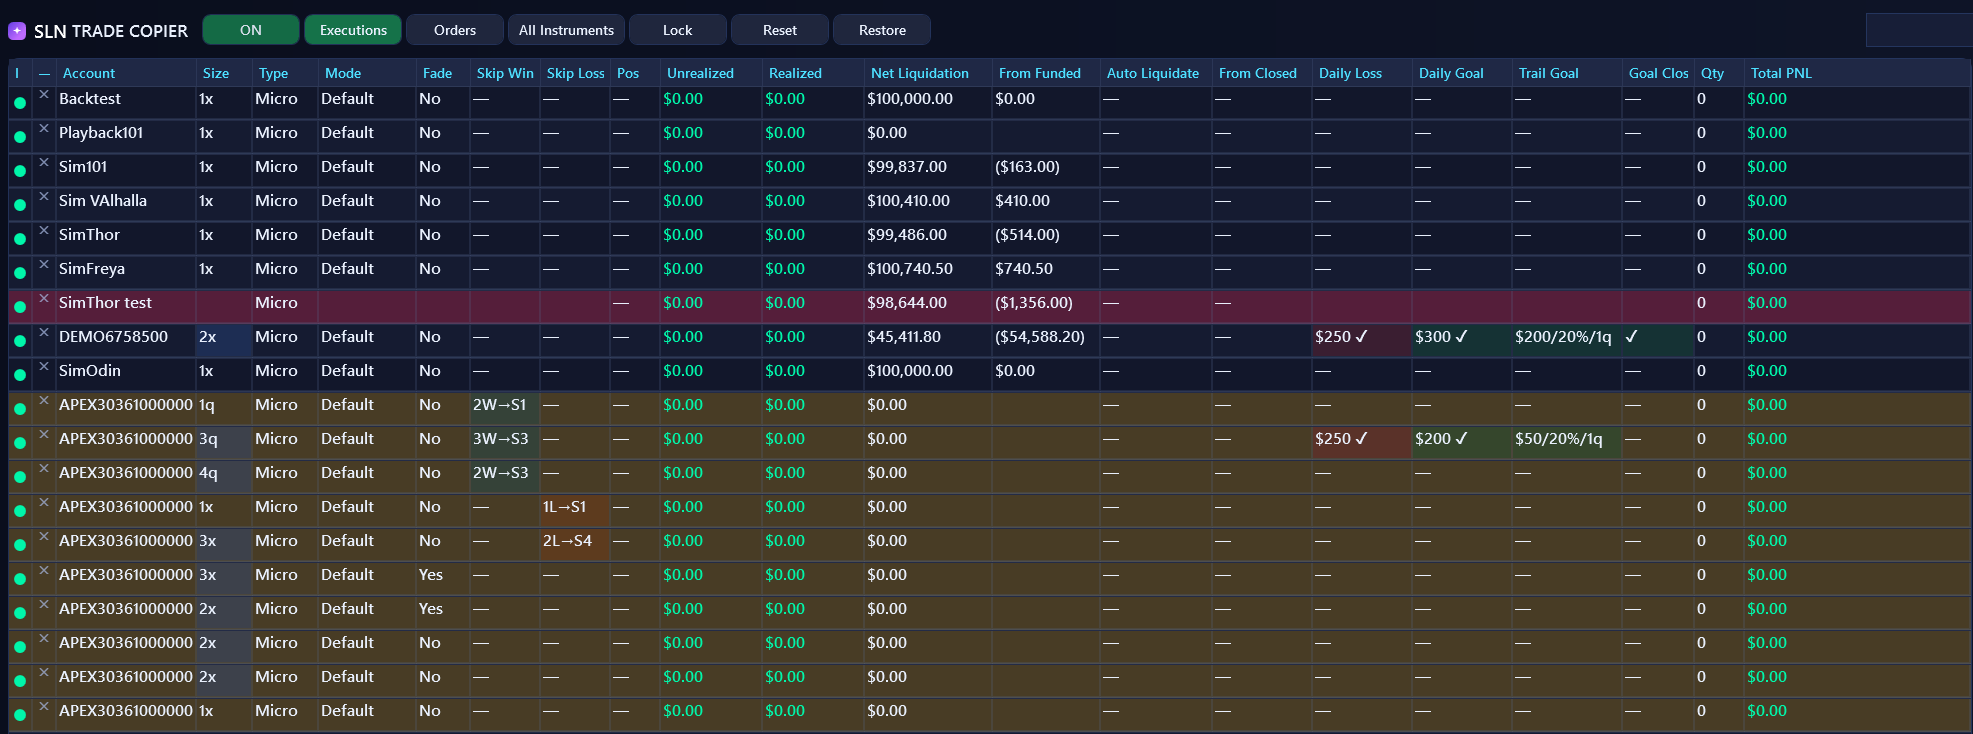The height and width of the screenshot is (734, 1973).
Task: Click the X icon next to SimFreya
Action: tap(44, 264)
